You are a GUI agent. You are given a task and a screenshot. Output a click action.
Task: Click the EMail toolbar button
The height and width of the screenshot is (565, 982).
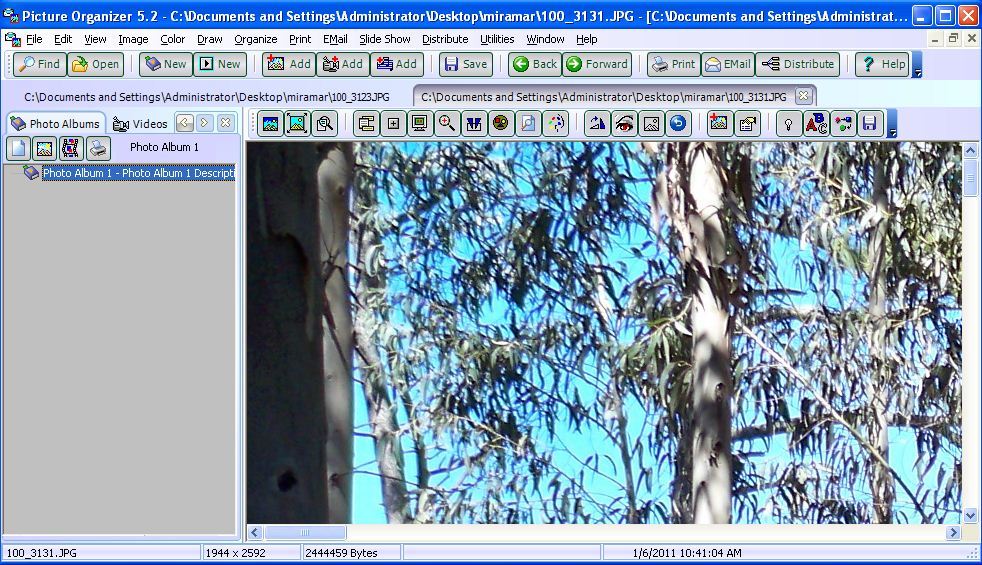point(727,64)
